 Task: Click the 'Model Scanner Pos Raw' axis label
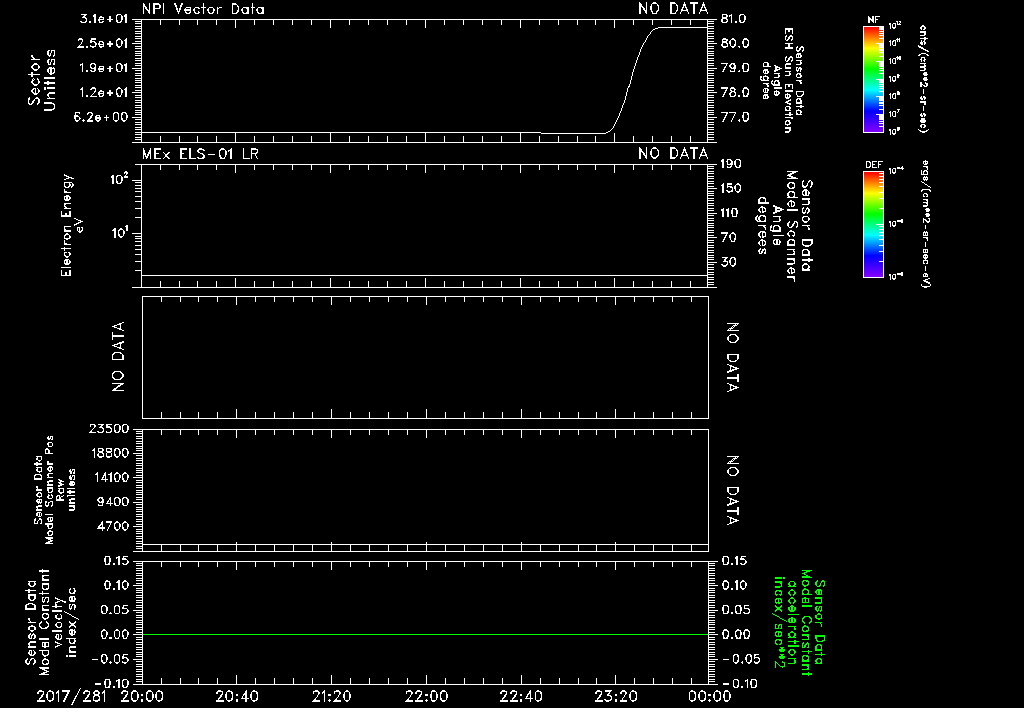(56, 490)
